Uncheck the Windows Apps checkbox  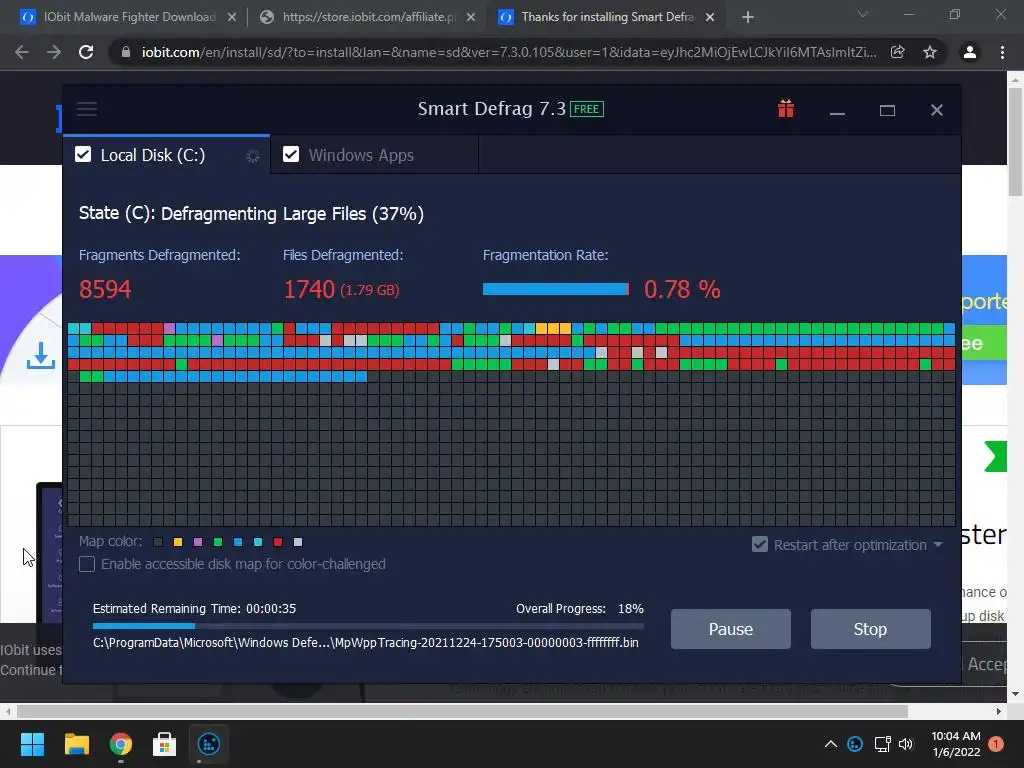(x=291, y=154)
